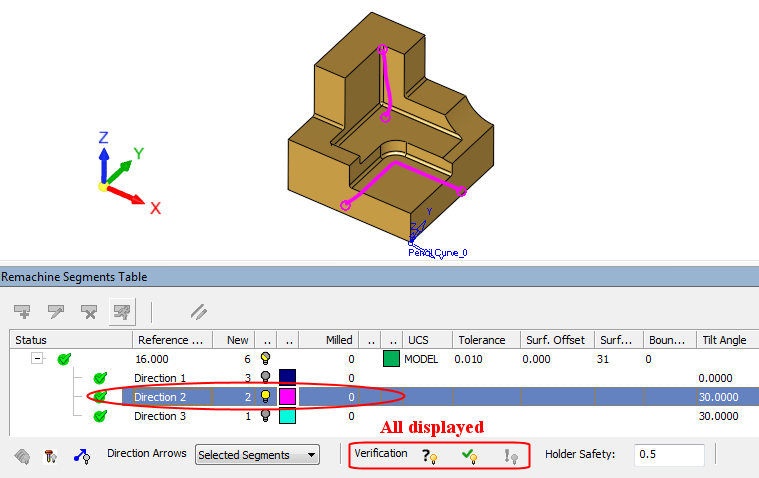The height and width of the screenshot is (478, 759).
Task: Click the magenta color swatch for Direction 2
Action: point(287,396)
